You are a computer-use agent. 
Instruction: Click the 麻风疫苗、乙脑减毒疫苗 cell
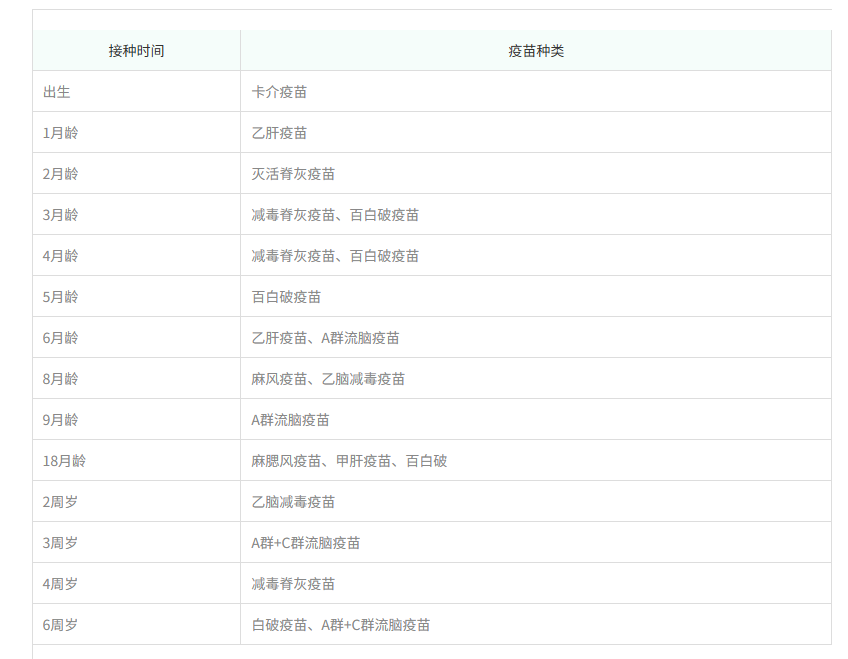[535, 379]
